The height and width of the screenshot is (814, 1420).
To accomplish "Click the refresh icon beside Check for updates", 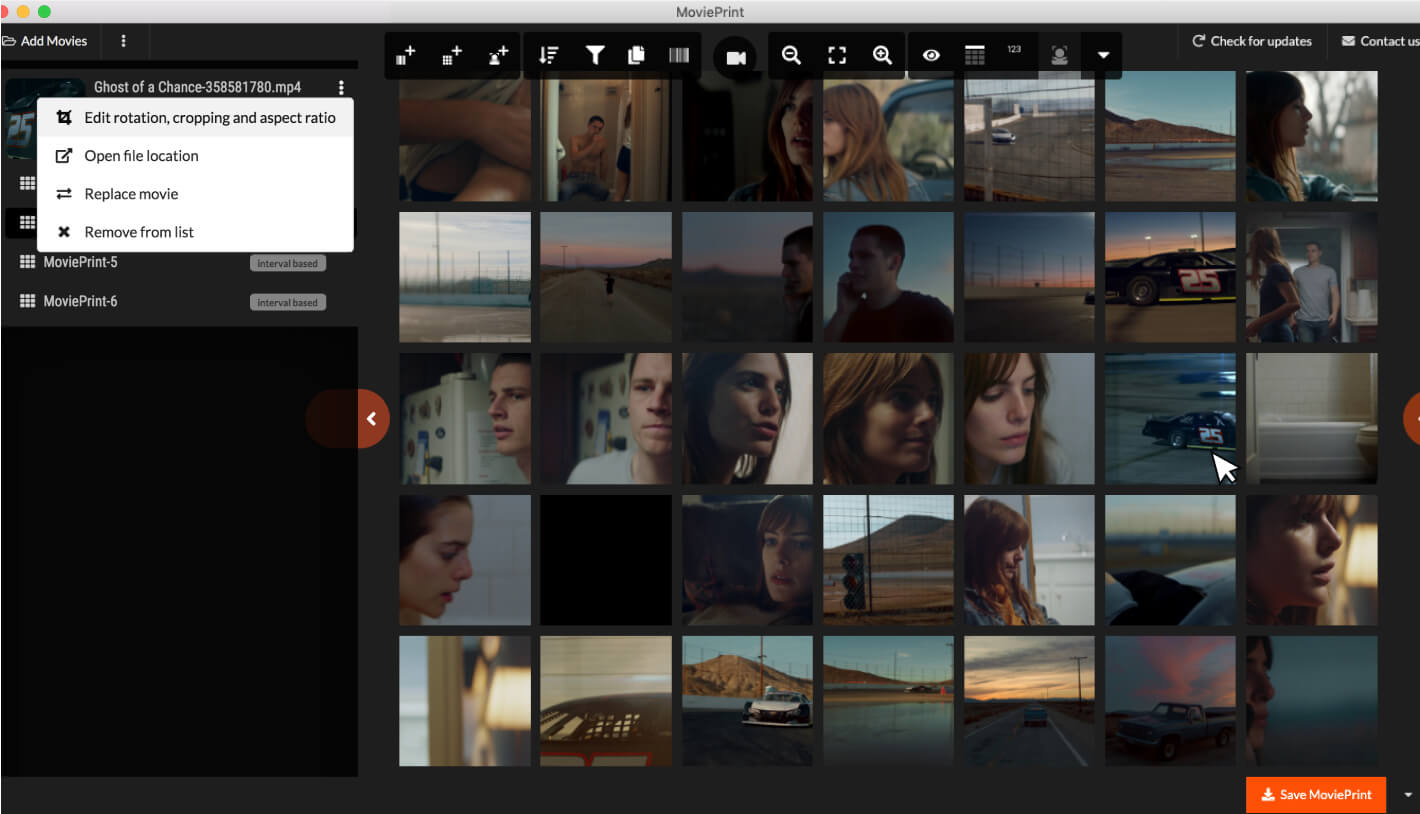I will [1198, 41].
